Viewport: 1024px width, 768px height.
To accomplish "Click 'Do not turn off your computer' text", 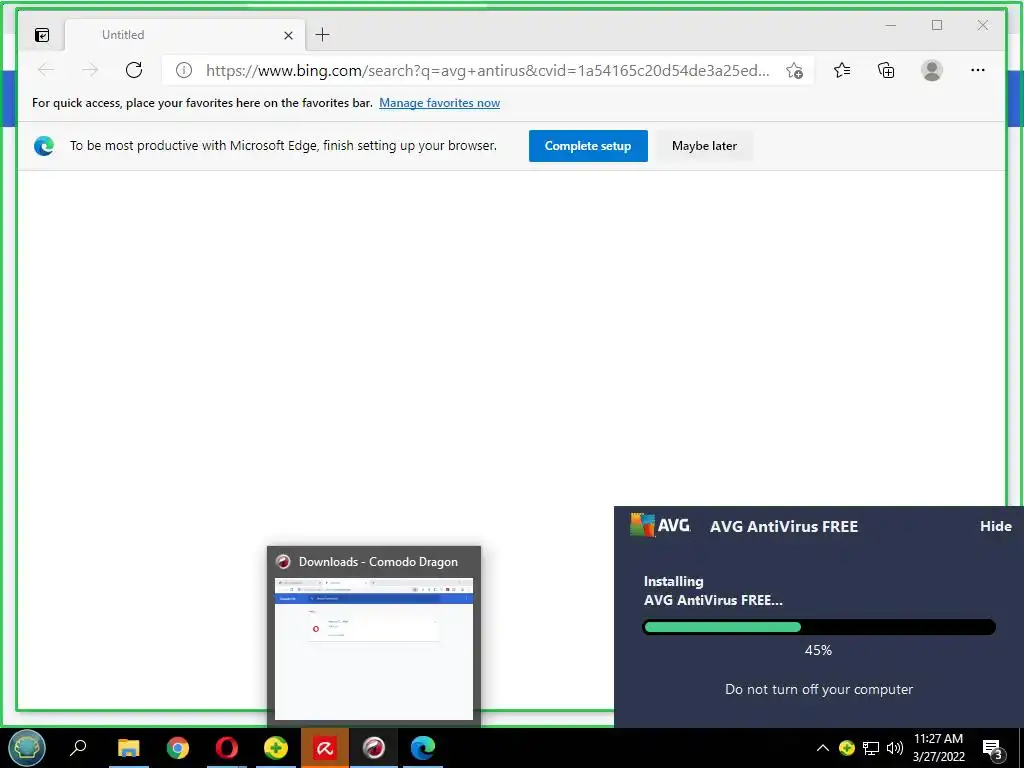I will coord(819,689).
